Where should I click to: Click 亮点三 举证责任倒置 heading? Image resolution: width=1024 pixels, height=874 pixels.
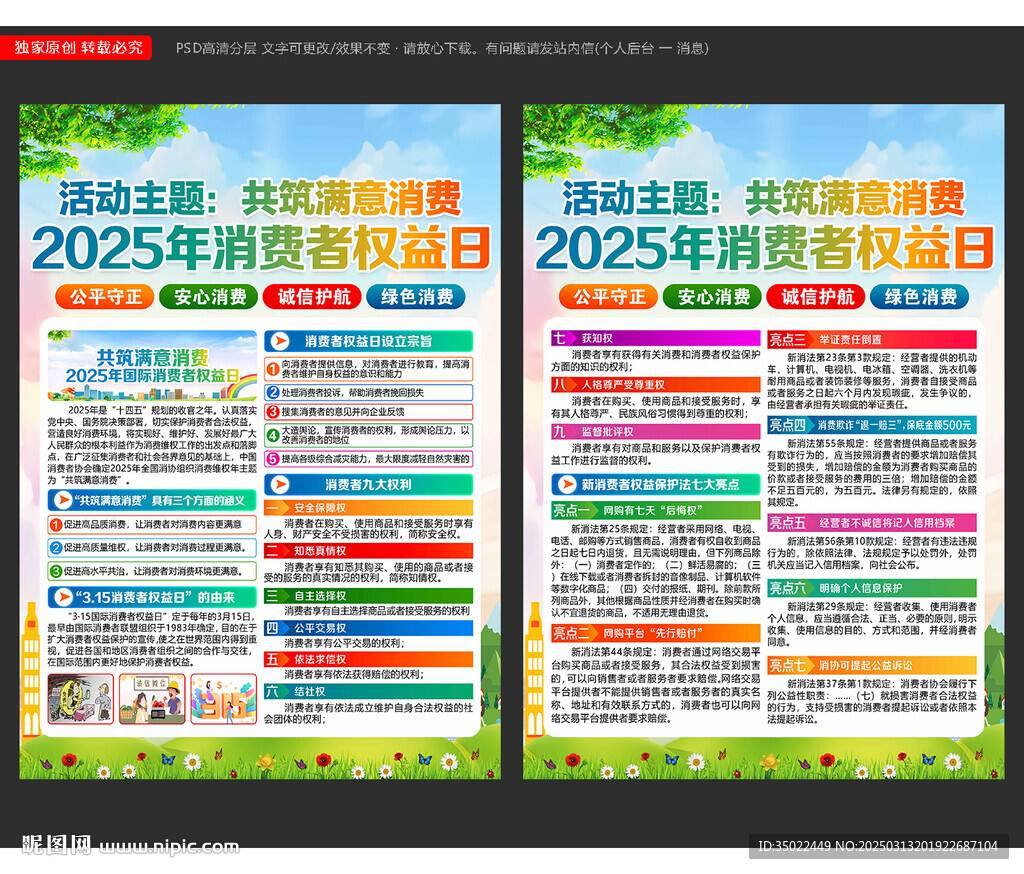(x=872, y=339)
